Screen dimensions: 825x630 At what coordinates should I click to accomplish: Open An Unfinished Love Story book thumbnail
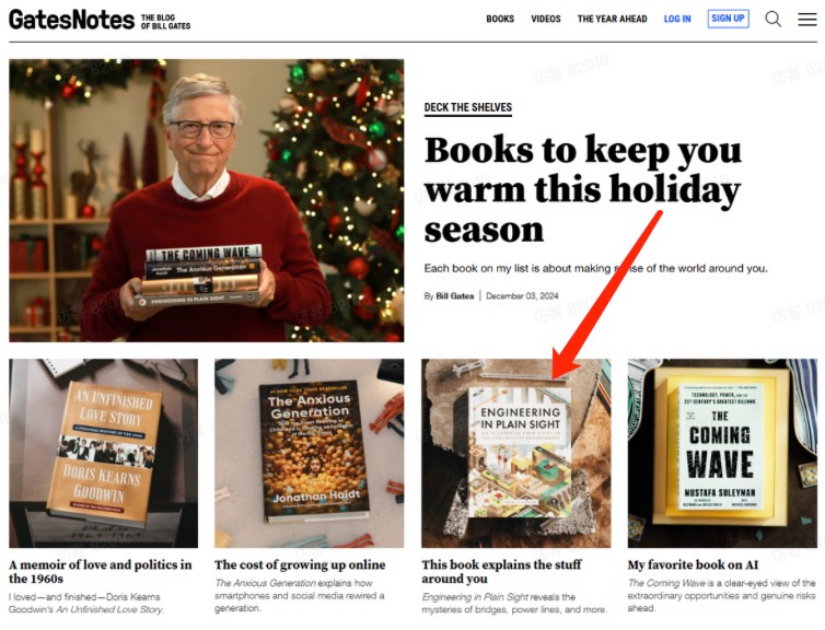click(104, 453)
